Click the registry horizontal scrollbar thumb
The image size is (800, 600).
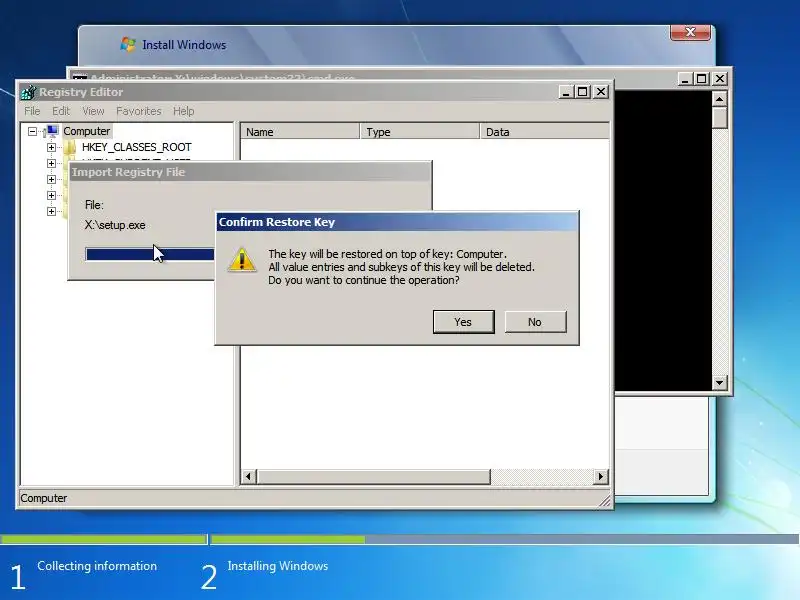(373, 477)
